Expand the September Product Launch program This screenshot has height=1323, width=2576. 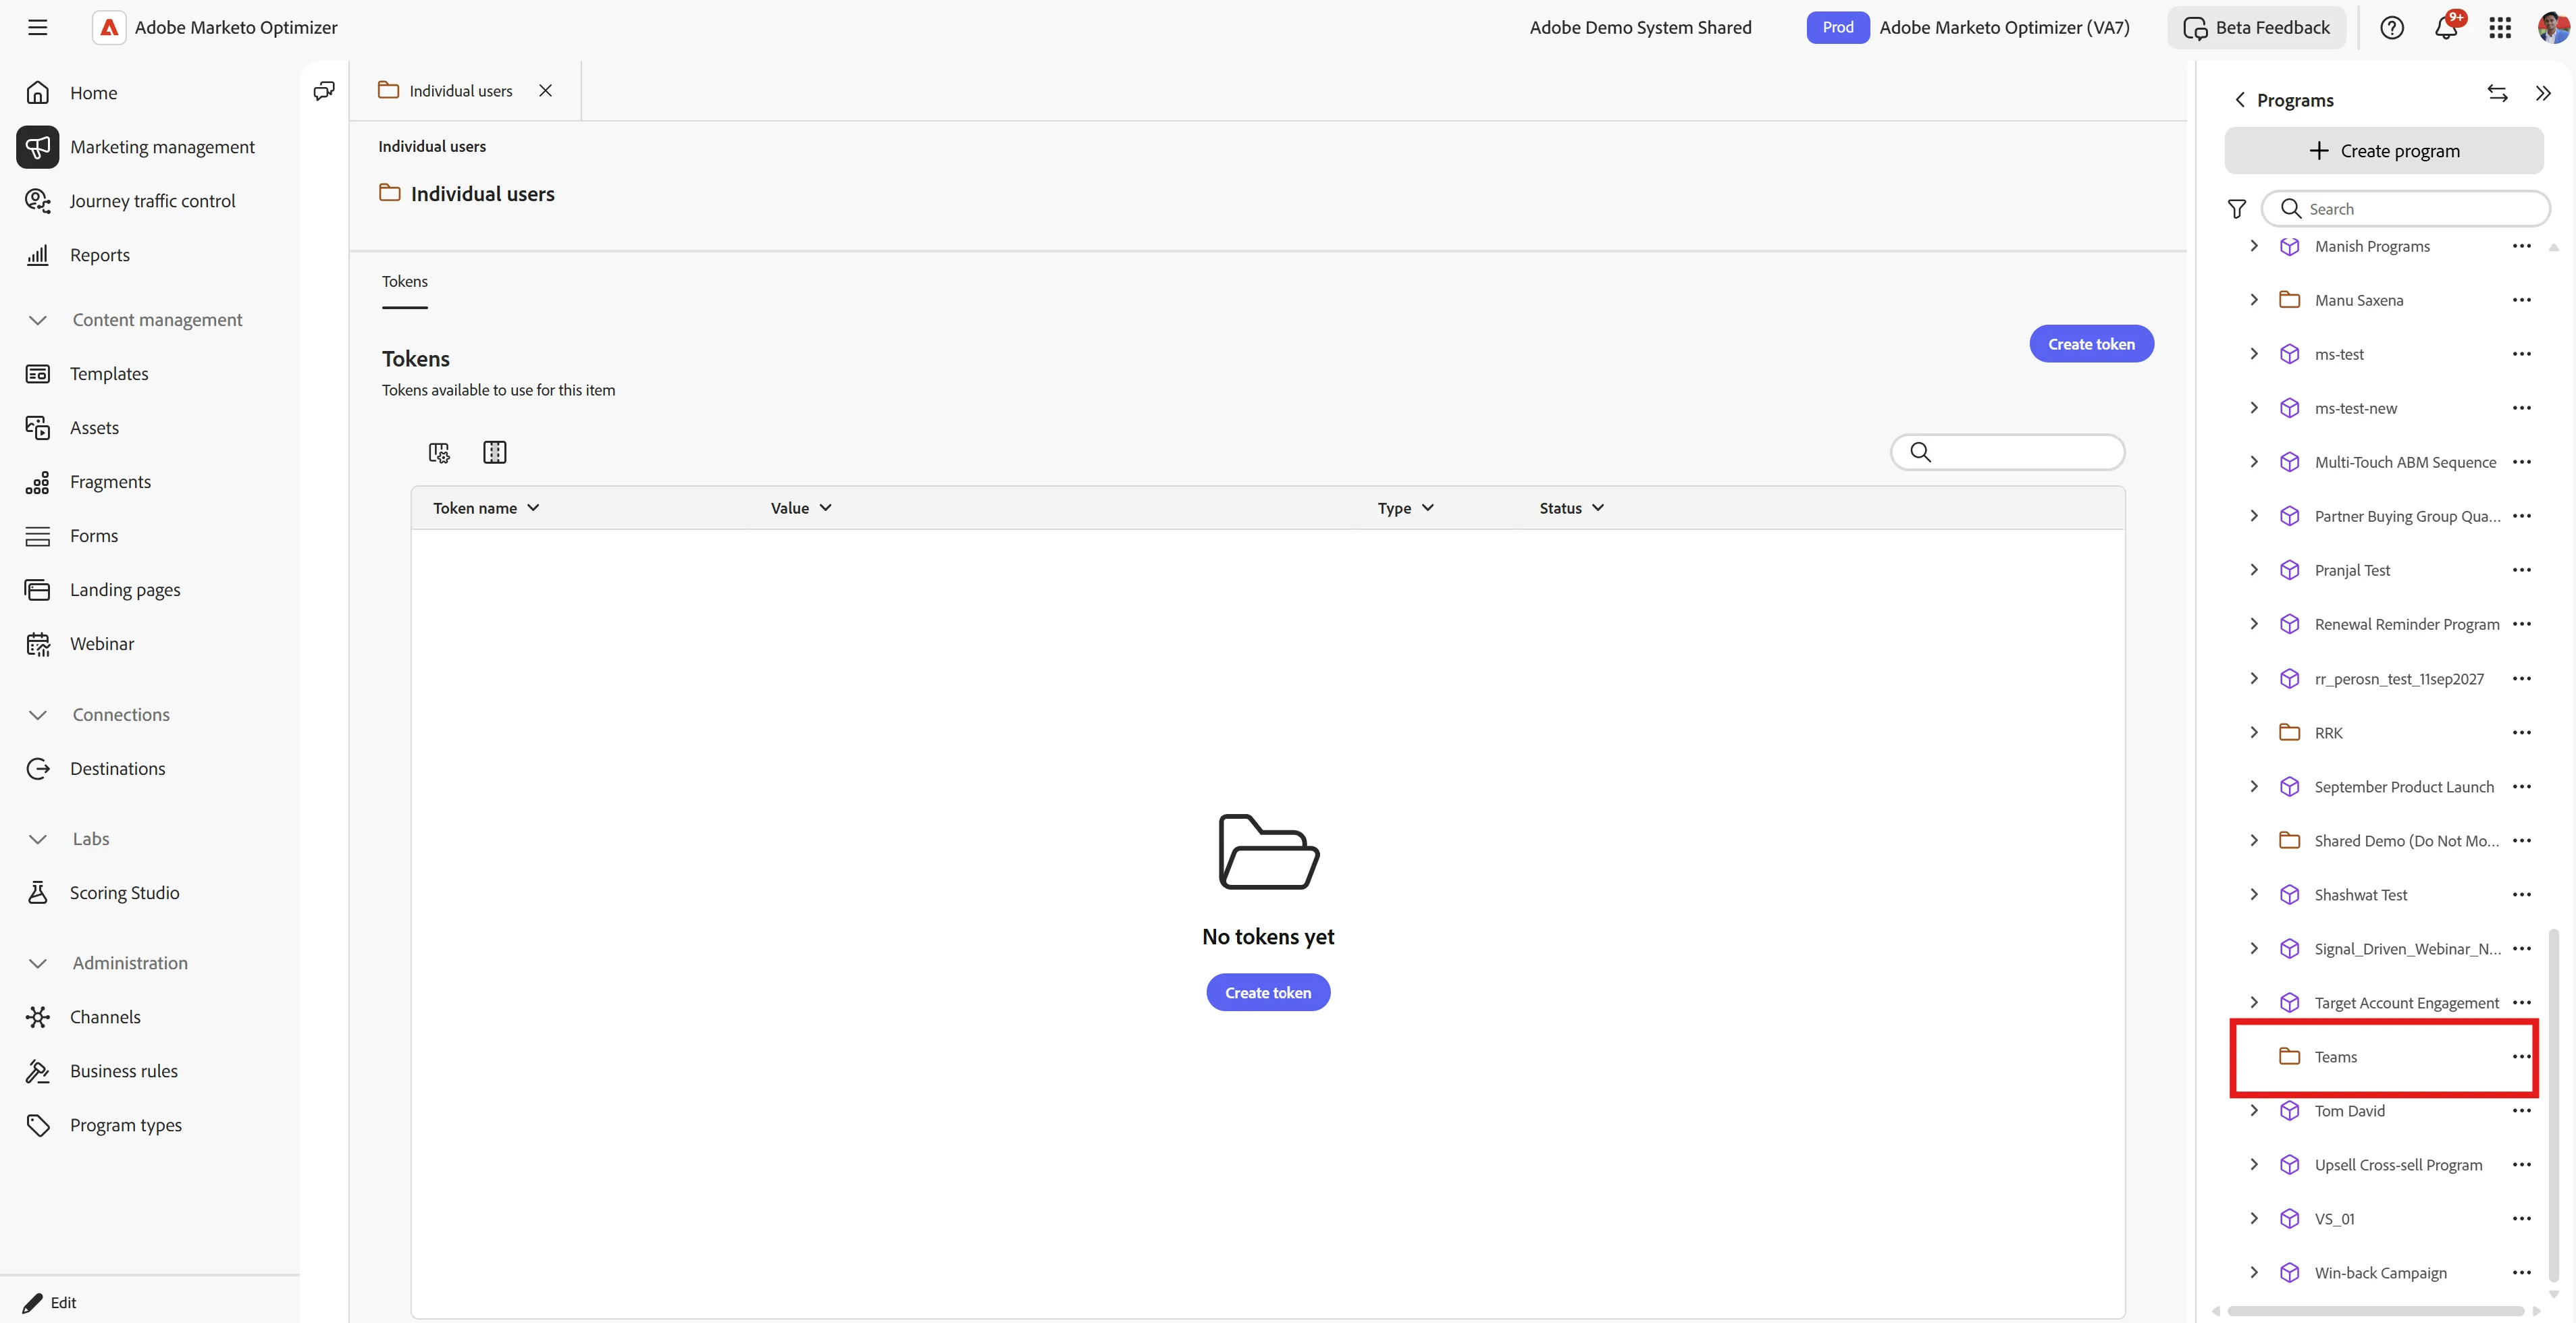click(2253, 786)
